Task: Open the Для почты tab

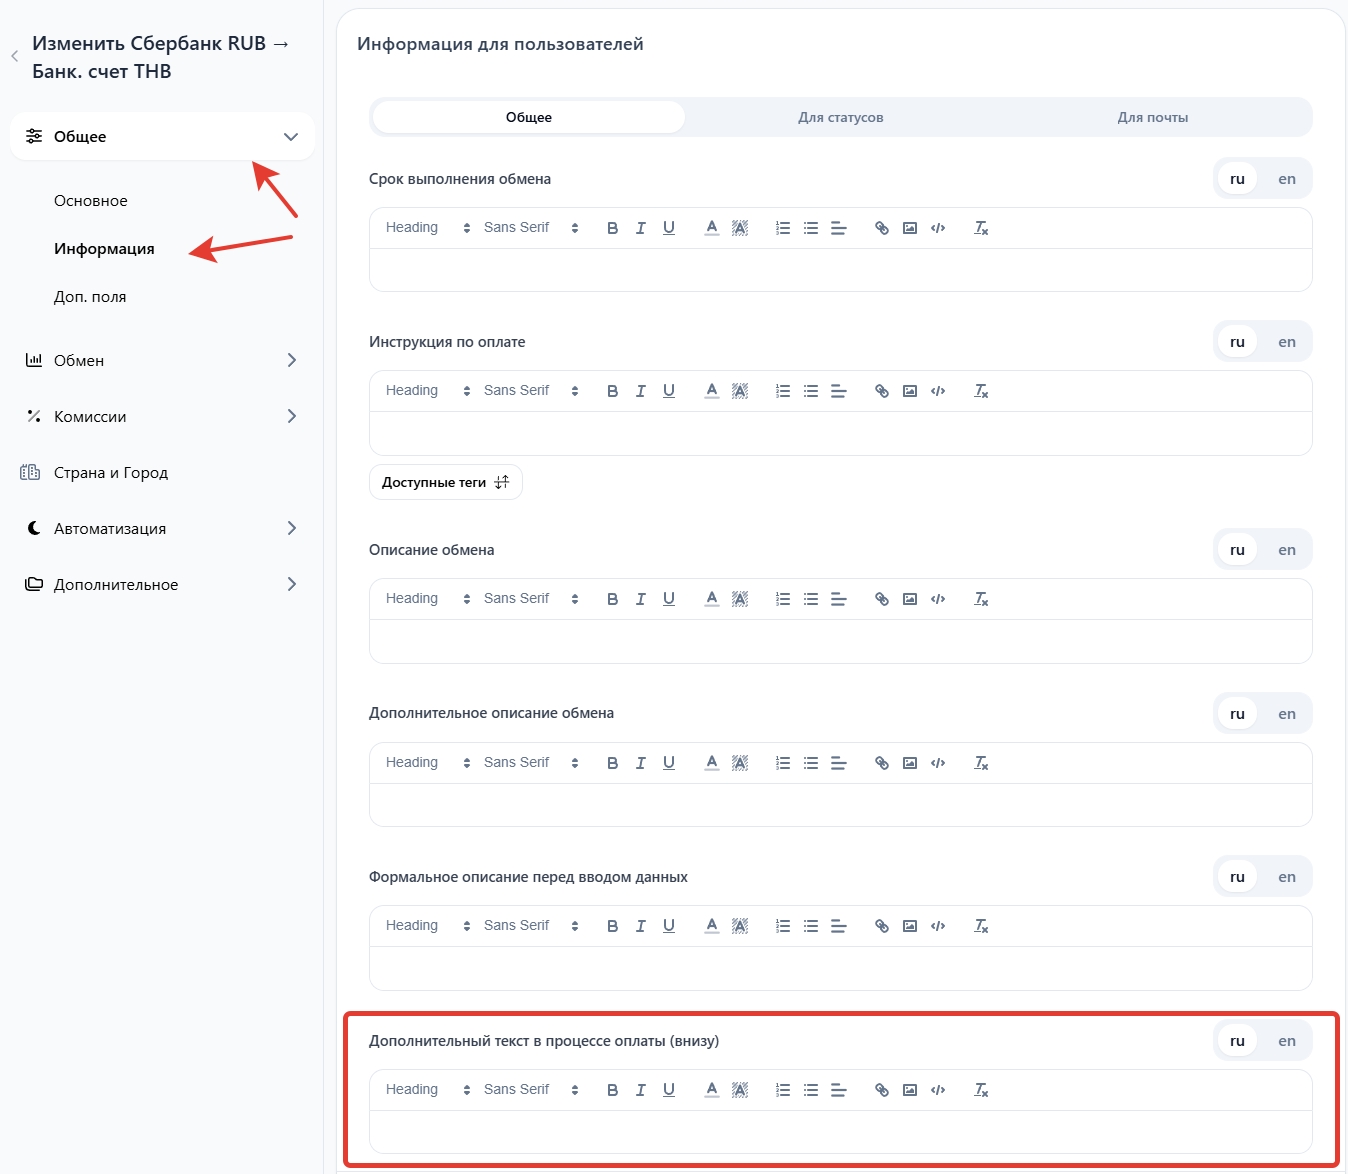Action: (x=1152, y=117)
